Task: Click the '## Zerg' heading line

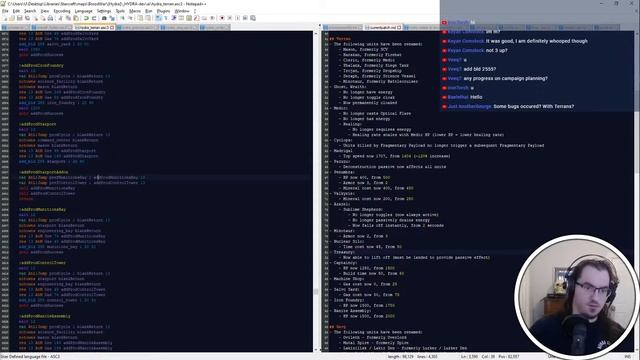Action: pyautogui.click(x=338, y=327)
